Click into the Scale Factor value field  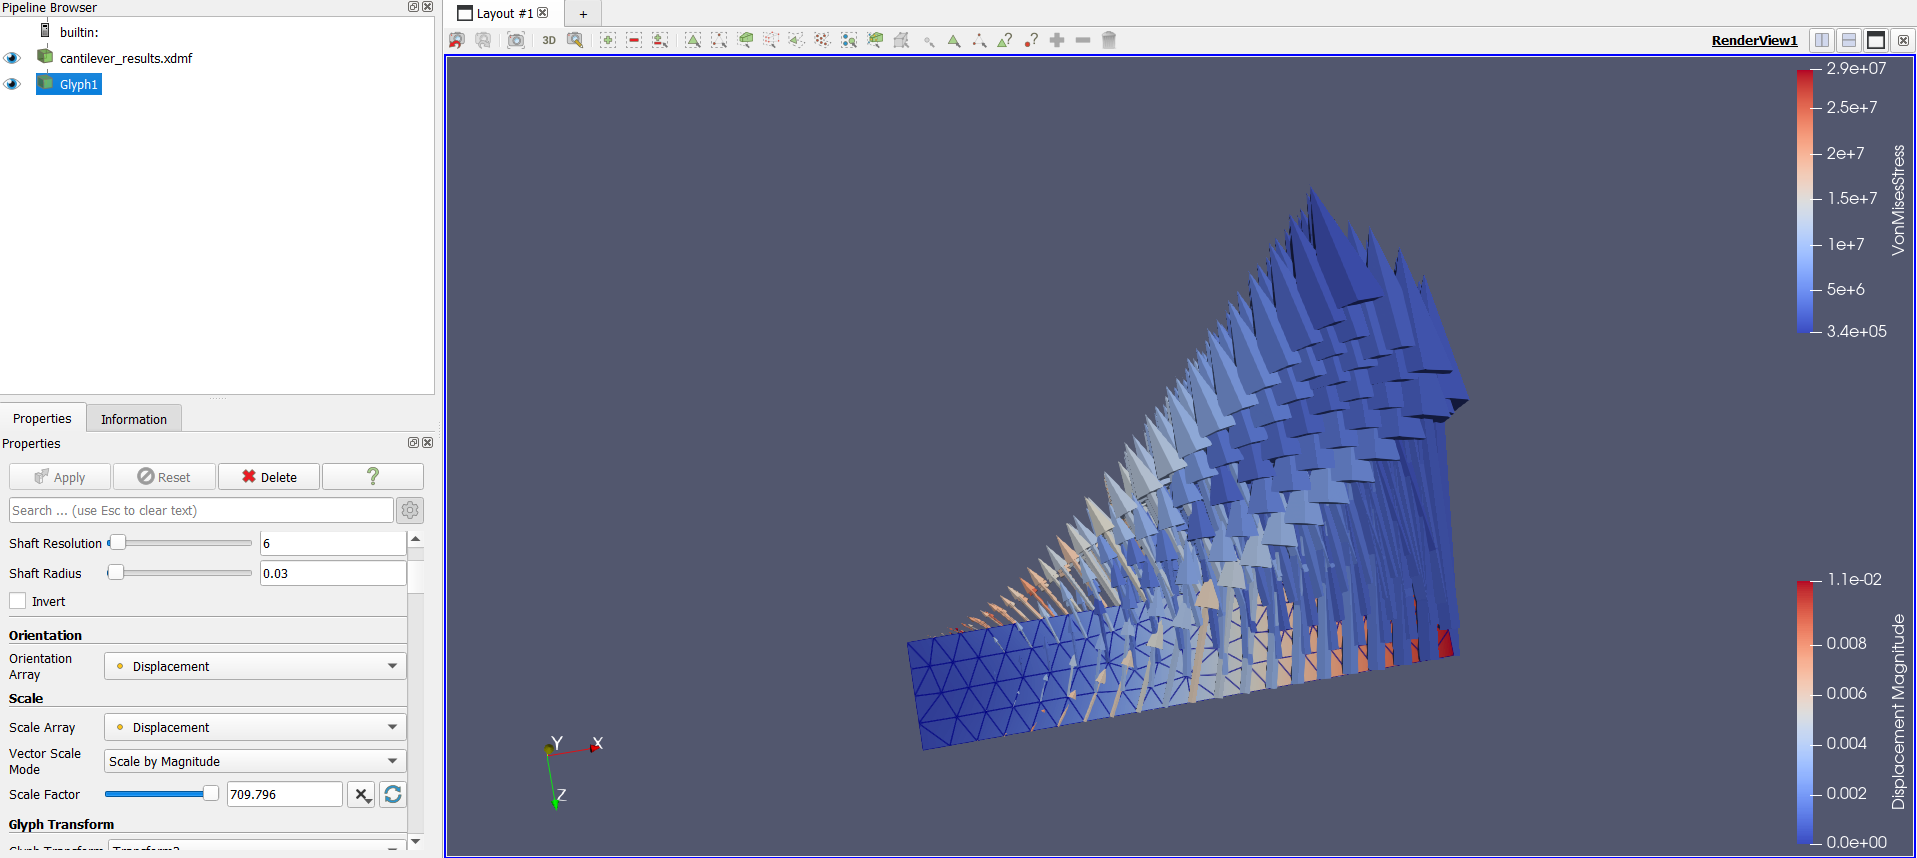click(285, 794)
